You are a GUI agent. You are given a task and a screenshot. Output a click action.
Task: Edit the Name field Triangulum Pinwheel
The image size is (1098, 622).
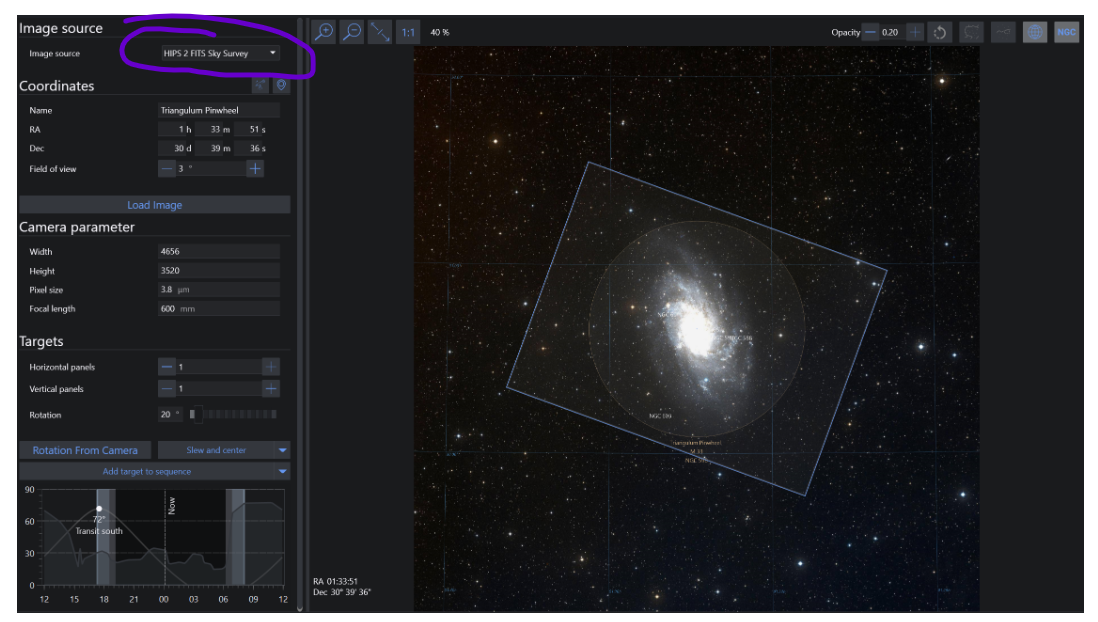[218, 110]
